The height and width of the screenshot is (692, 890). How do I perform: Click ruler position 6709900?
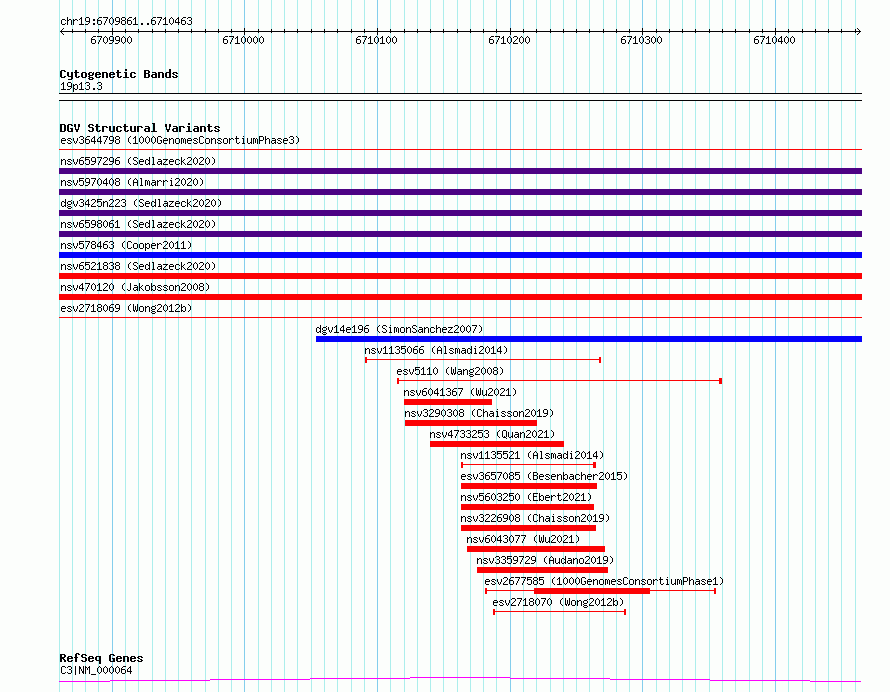pos(111,40)
